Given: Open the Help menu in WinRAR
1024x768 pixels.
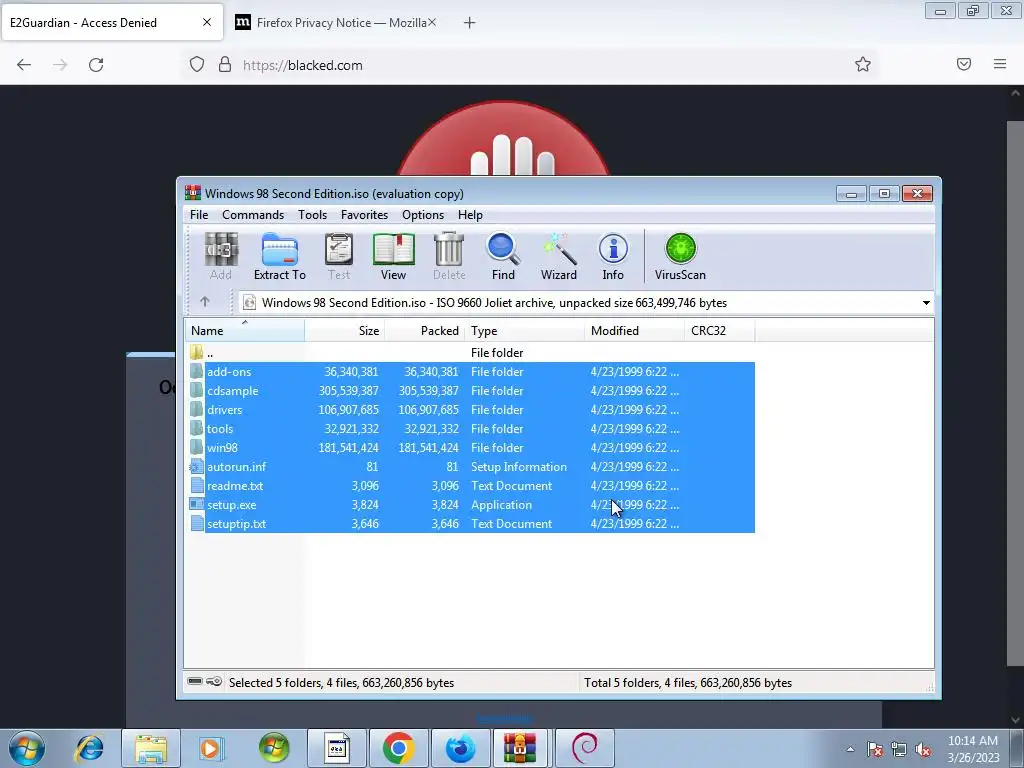Looking at the screenshot, I should (470, 215).
